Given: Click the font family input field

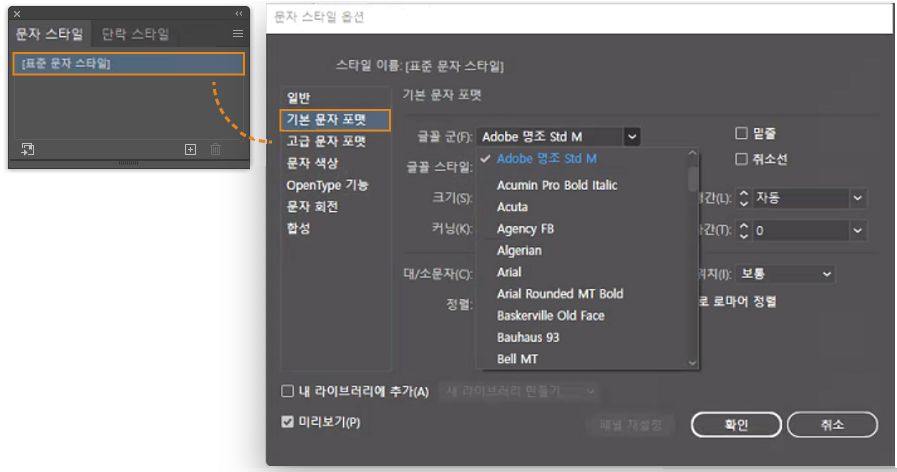Looking at the screenshot, I should click(550, 137).
